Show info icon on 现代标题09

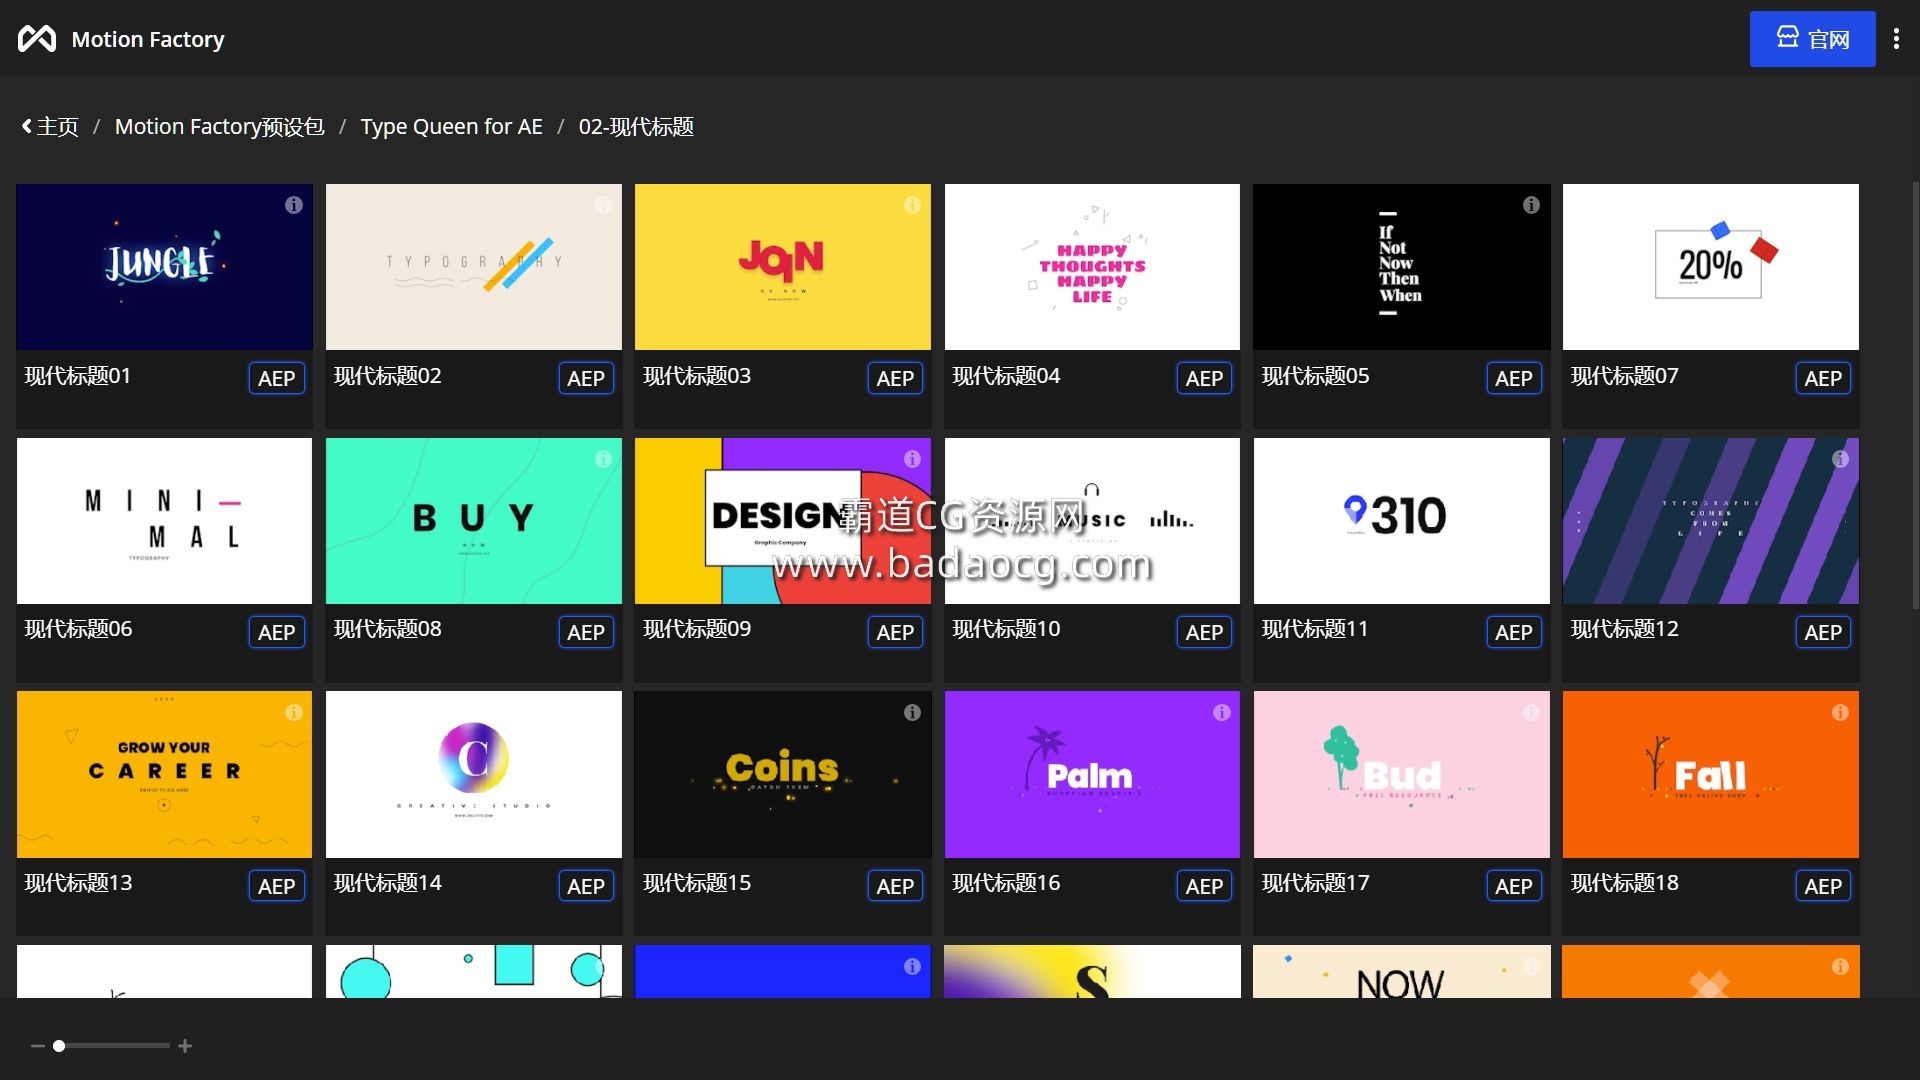point(912,459)
